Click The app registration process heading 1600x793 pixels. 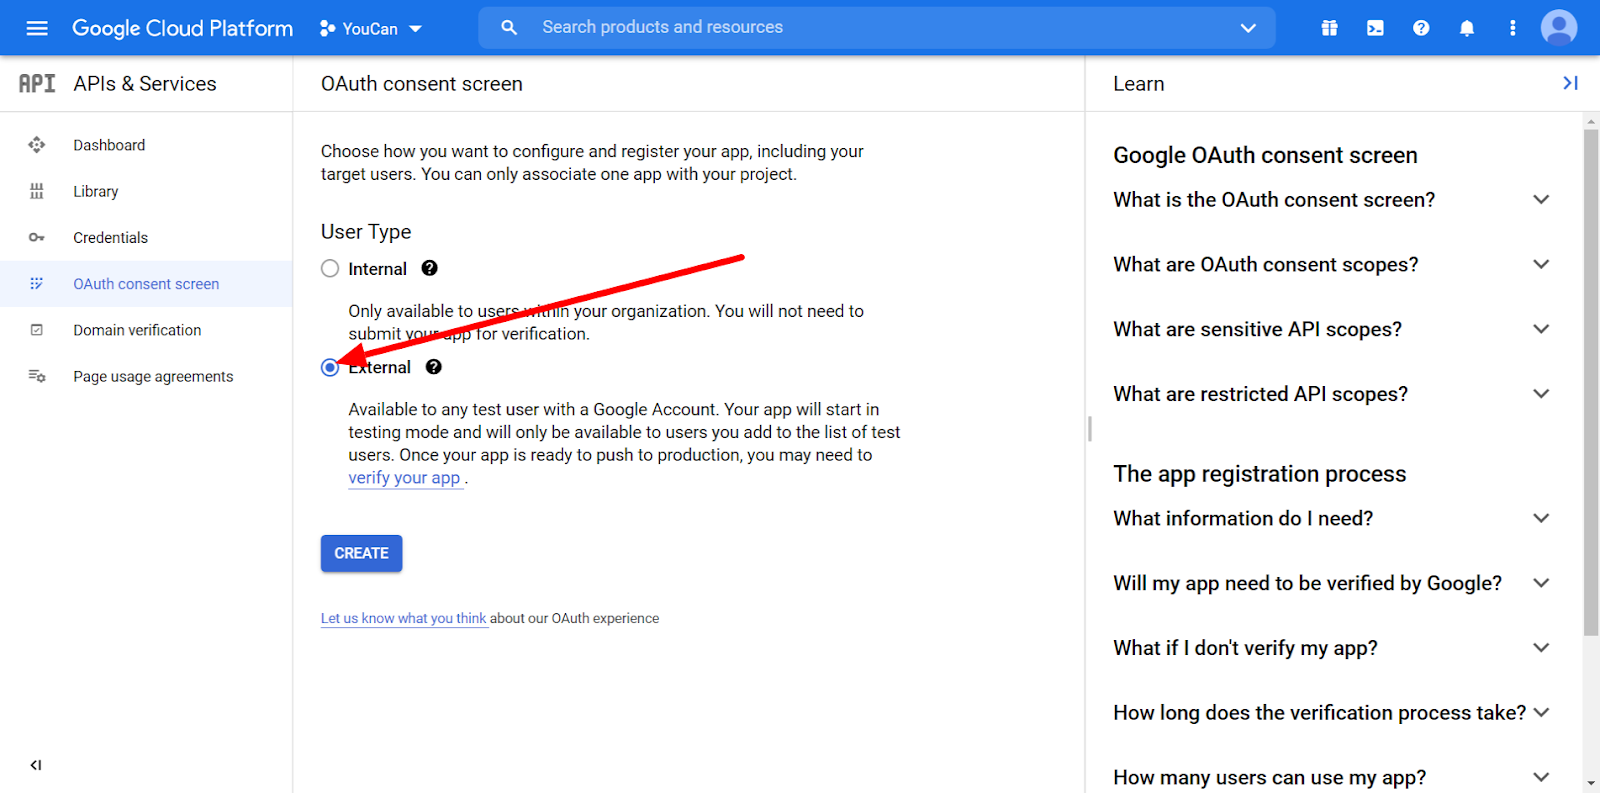coord(1259,474)
